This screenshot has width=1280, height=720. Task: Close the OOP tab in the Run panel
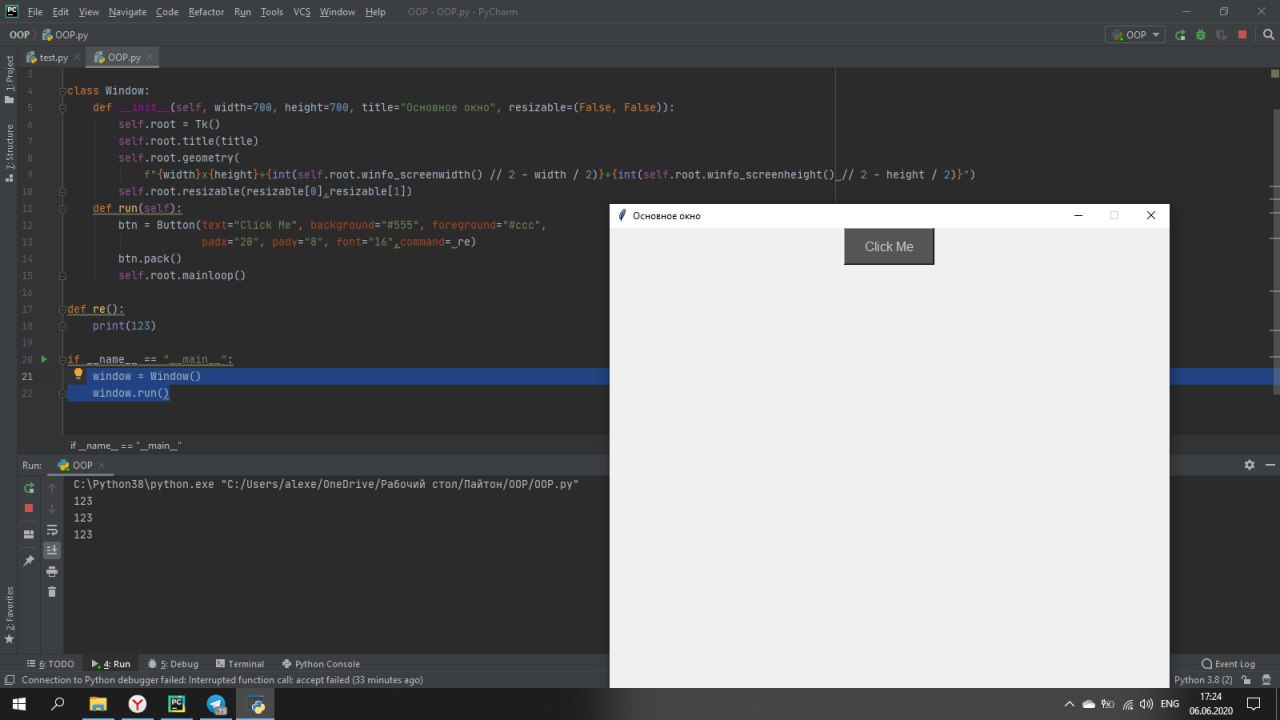click(101, 465)
